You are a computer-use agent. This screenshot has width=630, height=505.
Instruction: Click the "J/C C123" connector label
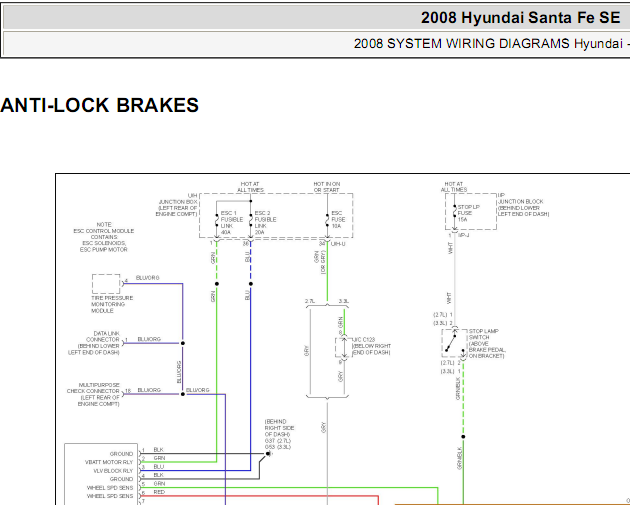(x=371, y=346)
